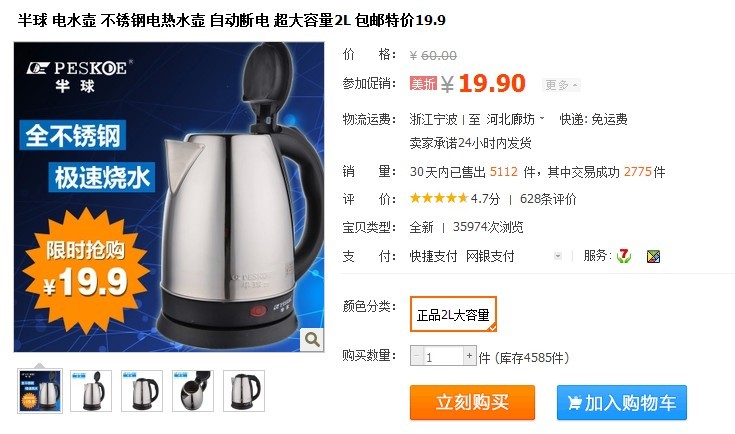The image size is (735, 434).
Task: Click the 加入购物车 add to cart button
Action: pos(622,402)
